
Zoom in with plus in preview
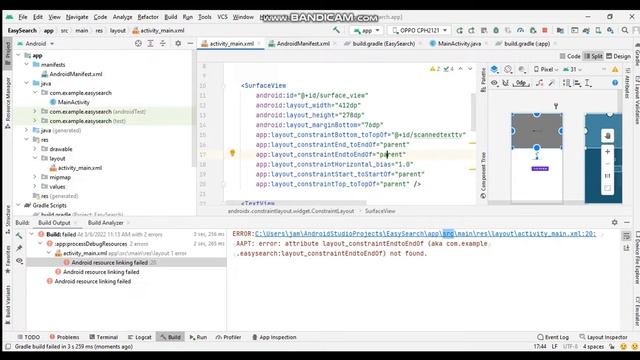(x=607, y=151)
